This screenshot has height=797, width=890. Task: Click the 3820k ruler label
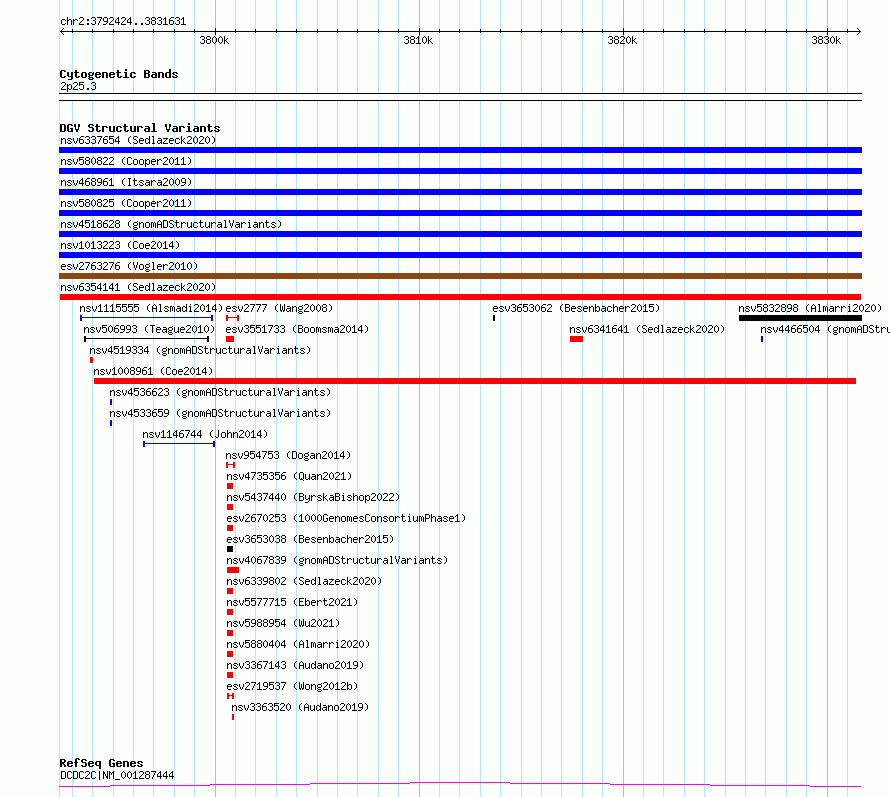click(622, 40)
